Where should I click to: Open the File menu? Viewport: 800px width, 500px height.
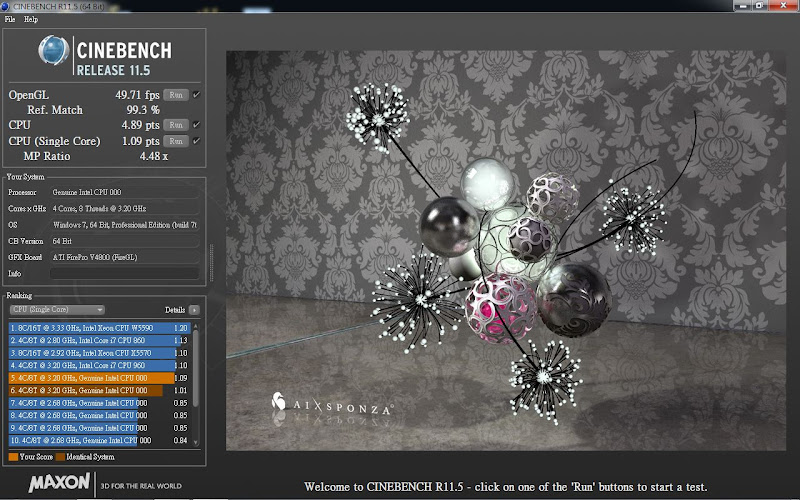(x=10, y=19)
